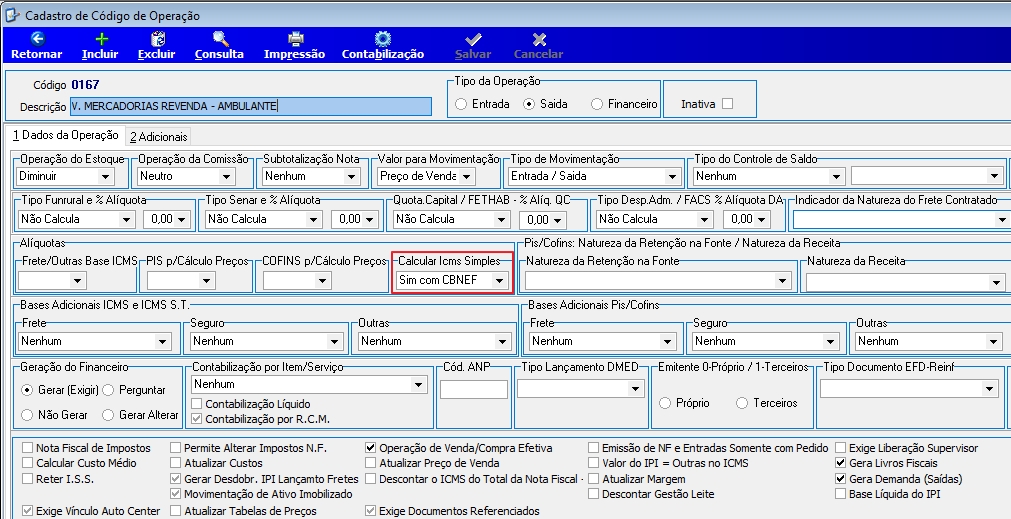Click the Excluir button label
Viewport: 1011px width, 519px height.
(x=157, y=54)
